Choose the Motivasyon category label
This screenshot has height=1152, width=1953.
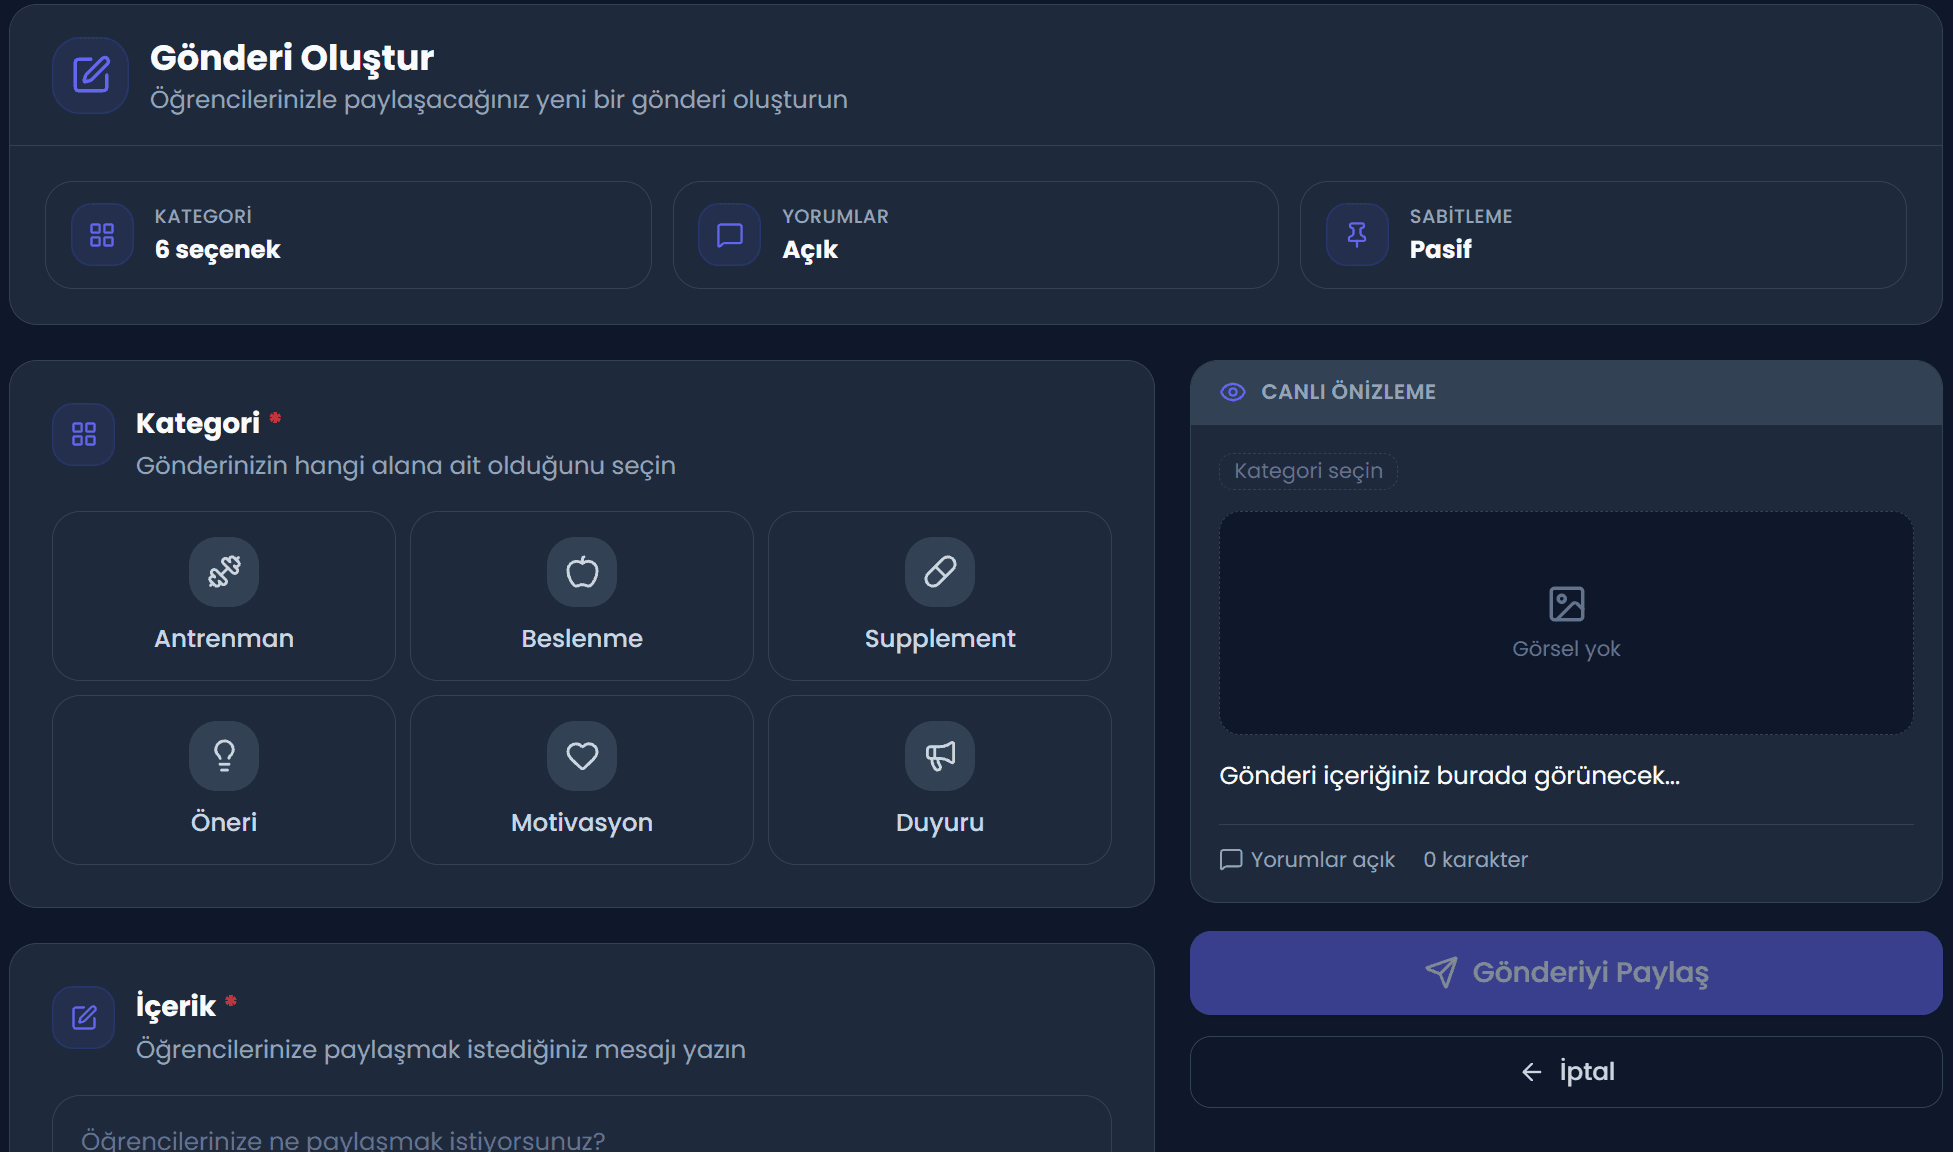tap(582, 823)
